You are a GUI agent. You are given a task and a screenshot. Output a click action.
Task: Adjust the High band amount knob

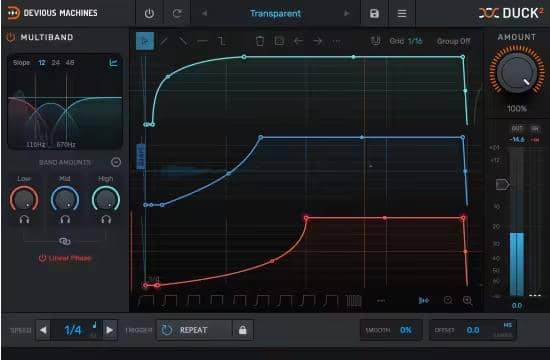click(106, 199)
